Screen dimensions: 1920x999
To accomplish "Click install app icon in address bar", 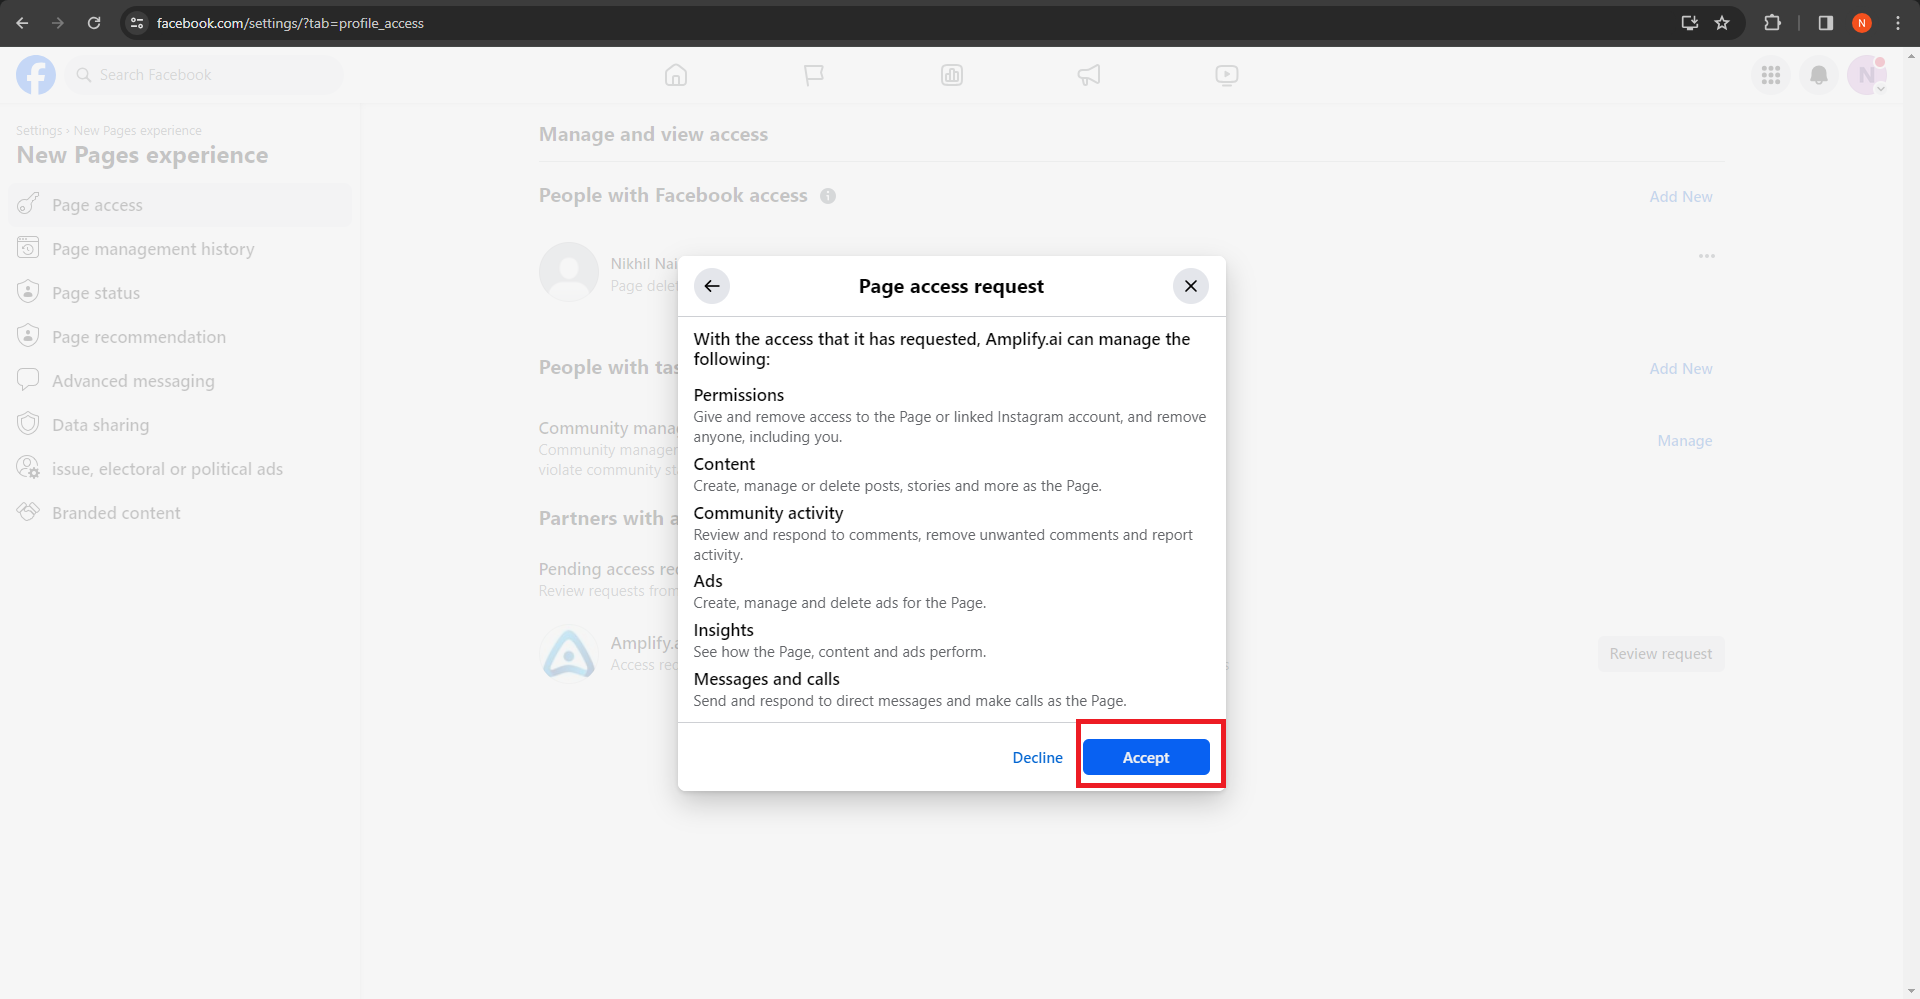I will (1690, 23).
